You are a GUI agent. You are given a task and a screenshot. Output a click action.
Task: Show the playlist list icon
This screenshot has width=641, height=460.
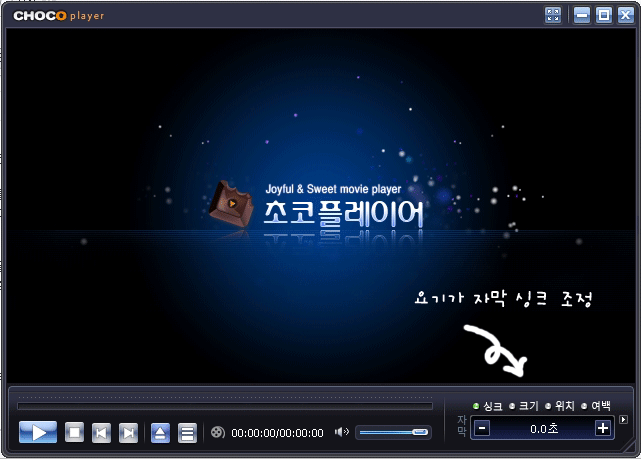(x=187, y=433)
